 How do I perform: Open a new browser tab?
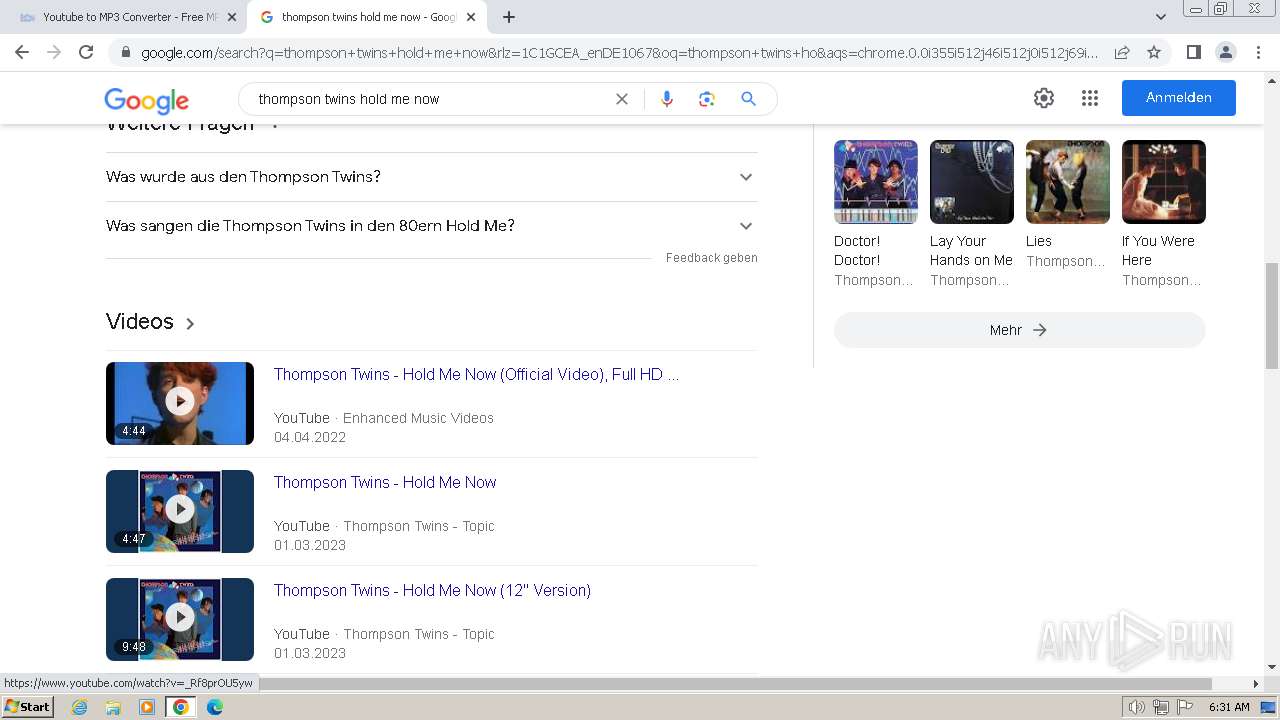pyautogui.click(x=509, y=17)
